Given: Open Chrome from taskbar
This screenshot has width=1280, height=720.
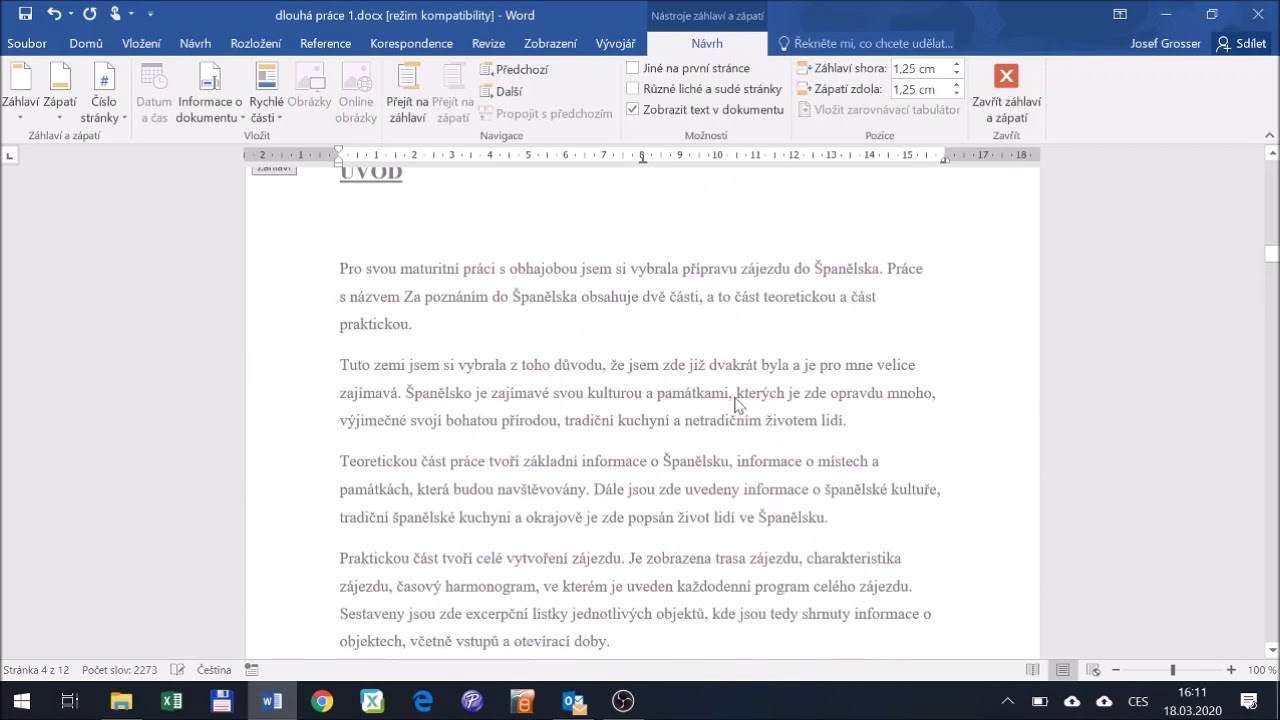Looking at the screenshot, I should point(322,701).
